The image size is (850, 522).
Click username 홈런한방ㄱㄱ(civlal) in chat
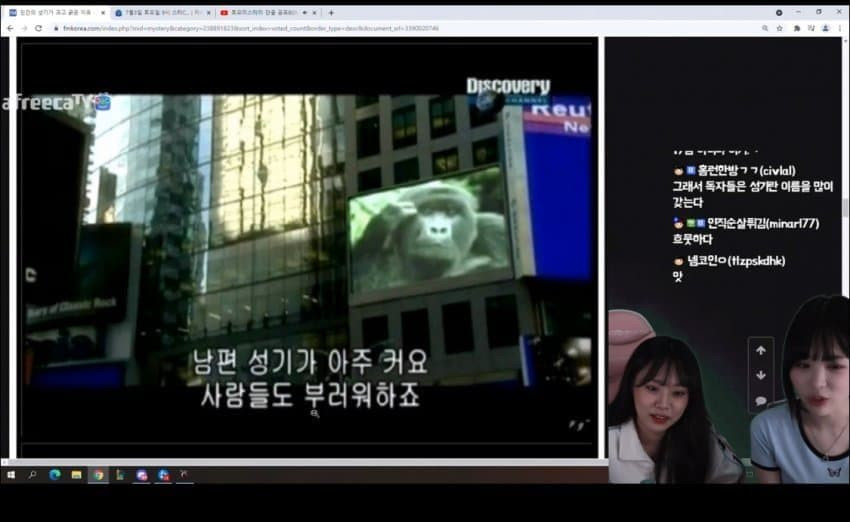pos(746,171)
